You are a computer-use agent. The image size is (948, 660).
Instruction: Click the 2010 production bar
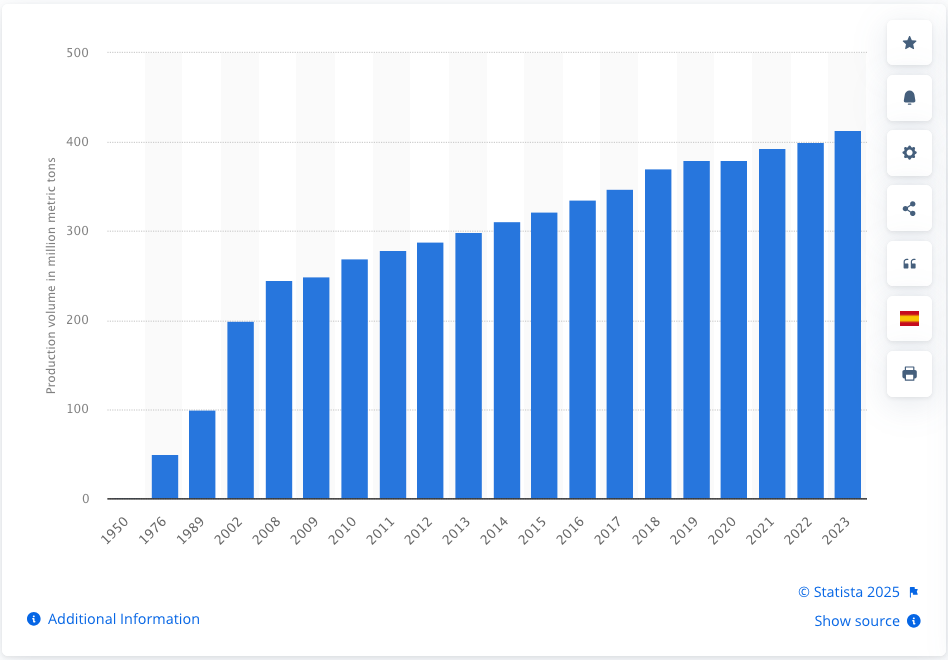[354, 379]
